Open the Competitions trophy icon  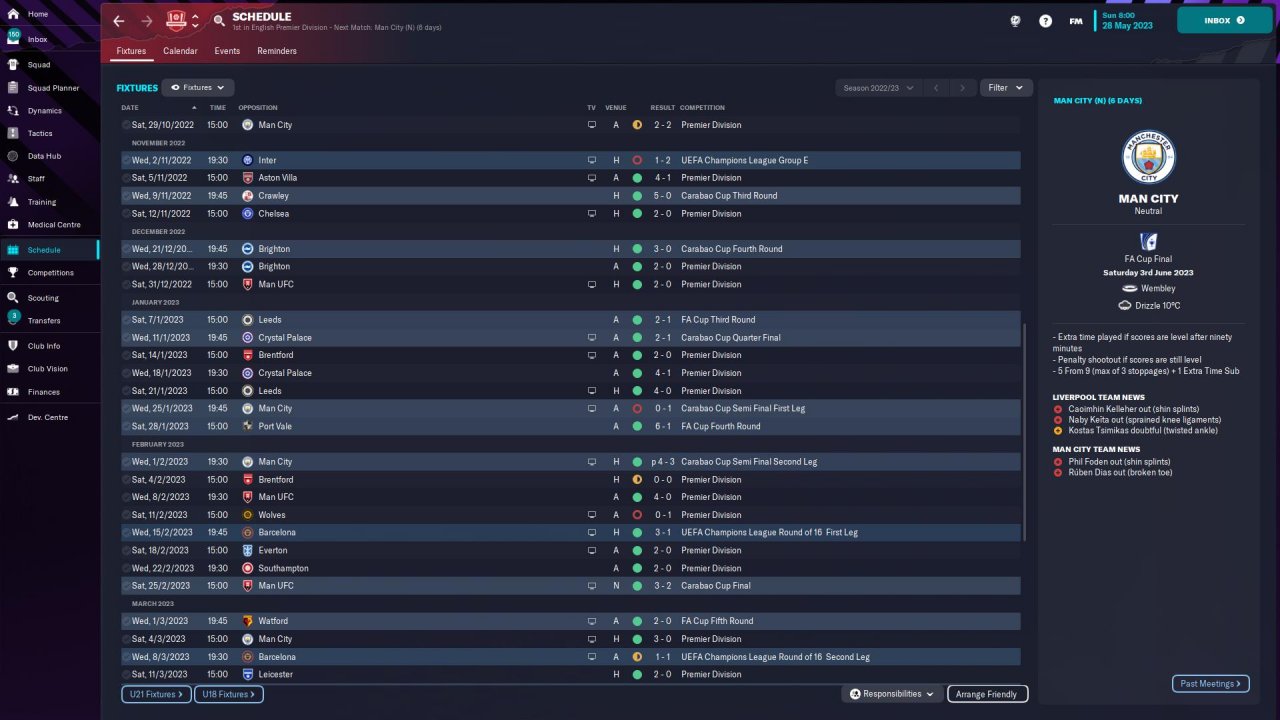click(13, 273)
